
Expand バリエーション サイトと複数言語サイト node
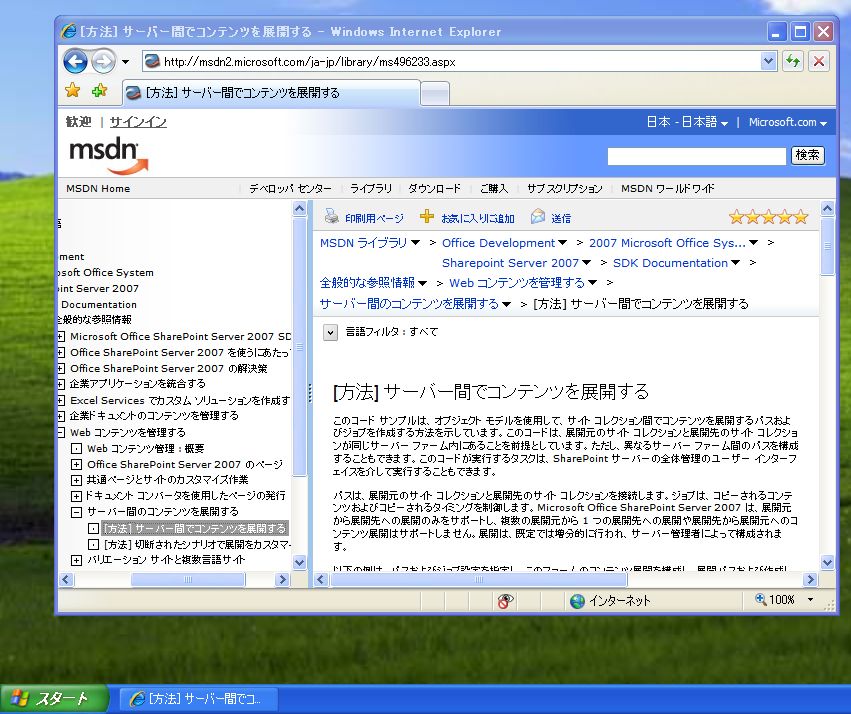[77, 560]
